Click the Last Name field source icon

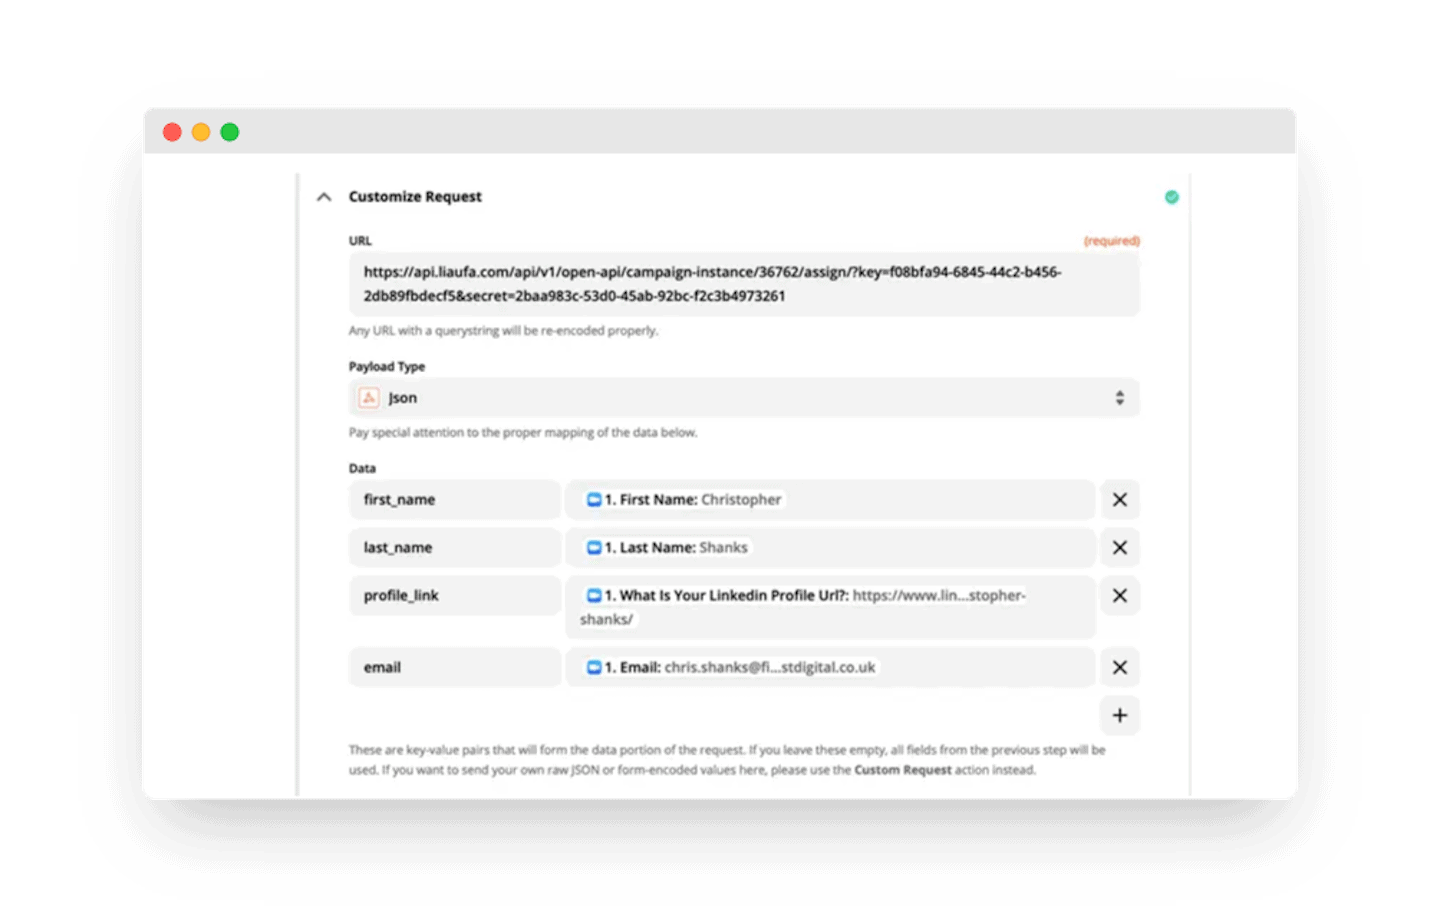click(594, 548)
